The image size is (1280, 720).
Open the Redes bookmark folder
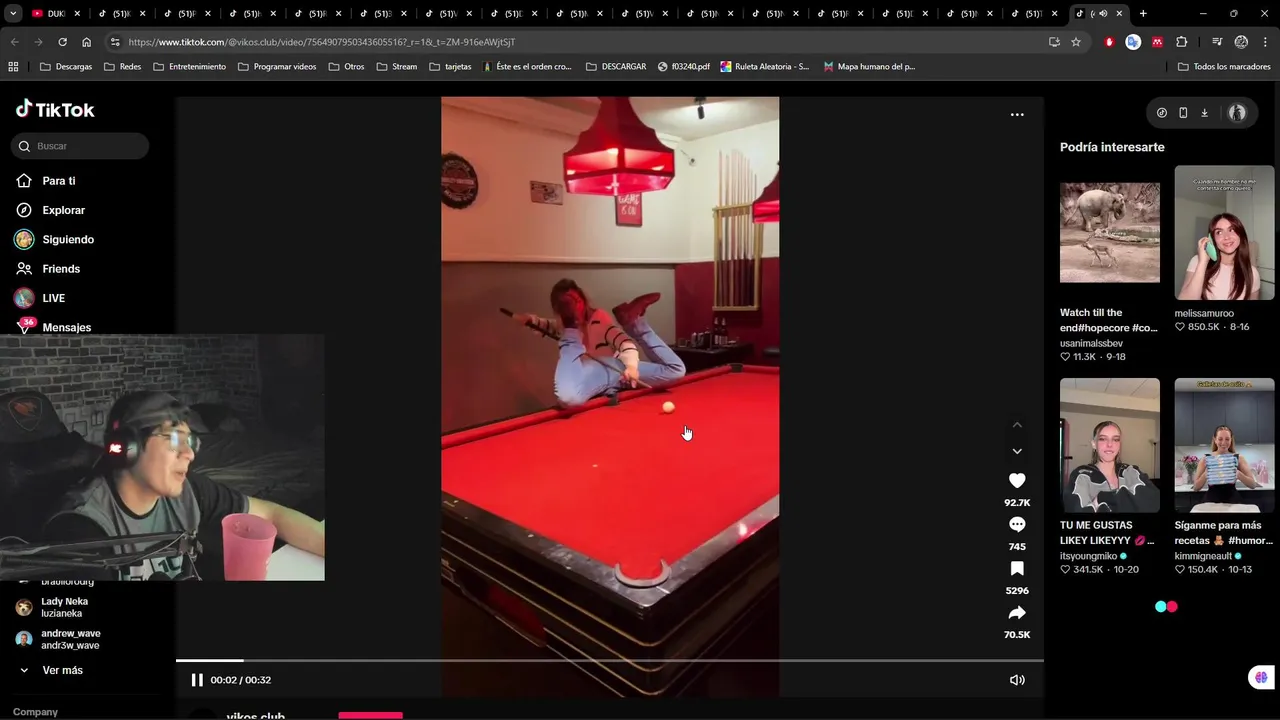[122, 67]
